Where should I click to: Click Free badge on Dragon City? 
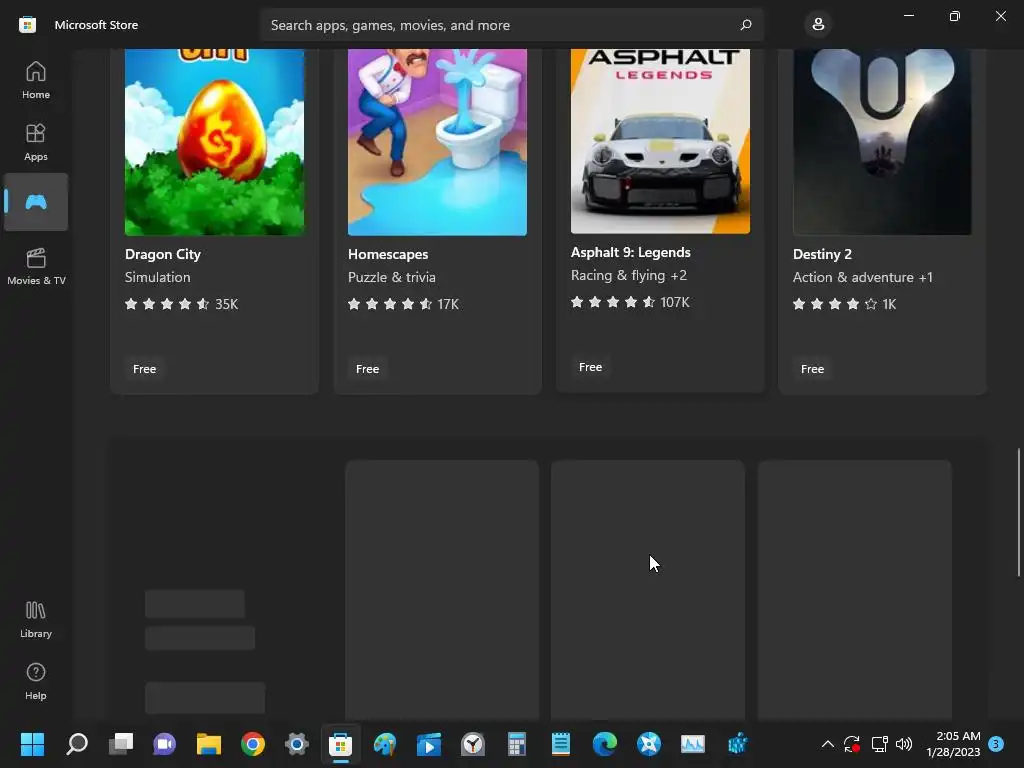pyautogui.click(x=144, y=369)
